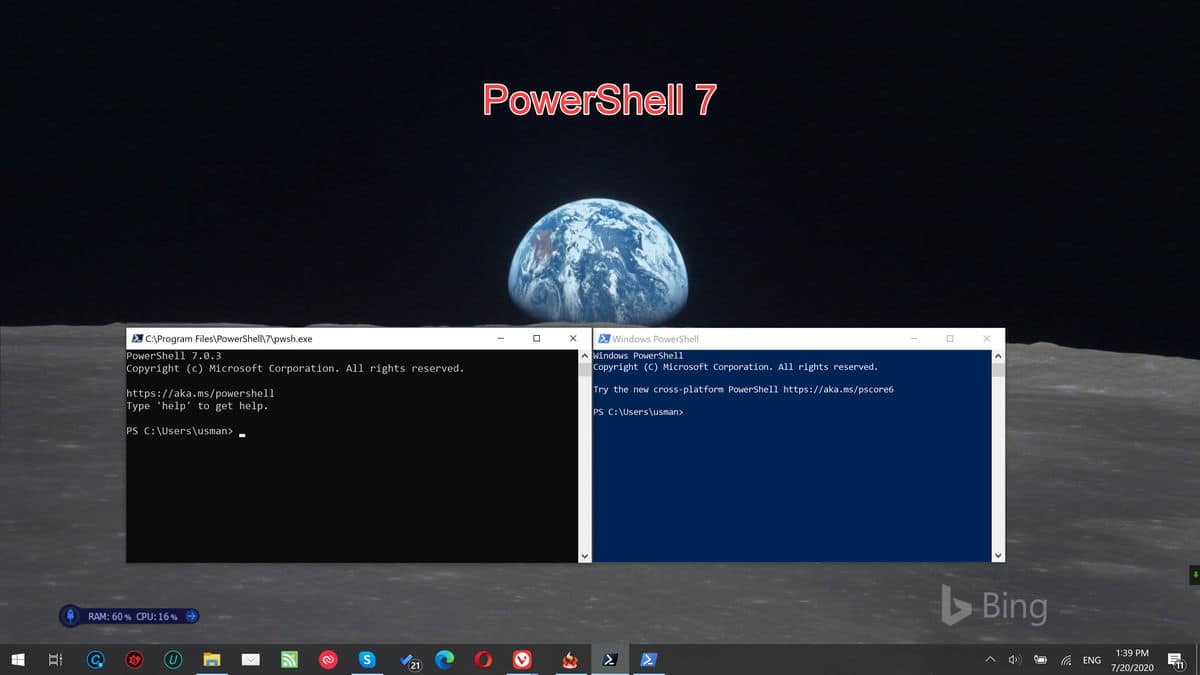Show hidden system tray icons
The height and width of the screenshot is (675, 1200).
pos(990,660)
